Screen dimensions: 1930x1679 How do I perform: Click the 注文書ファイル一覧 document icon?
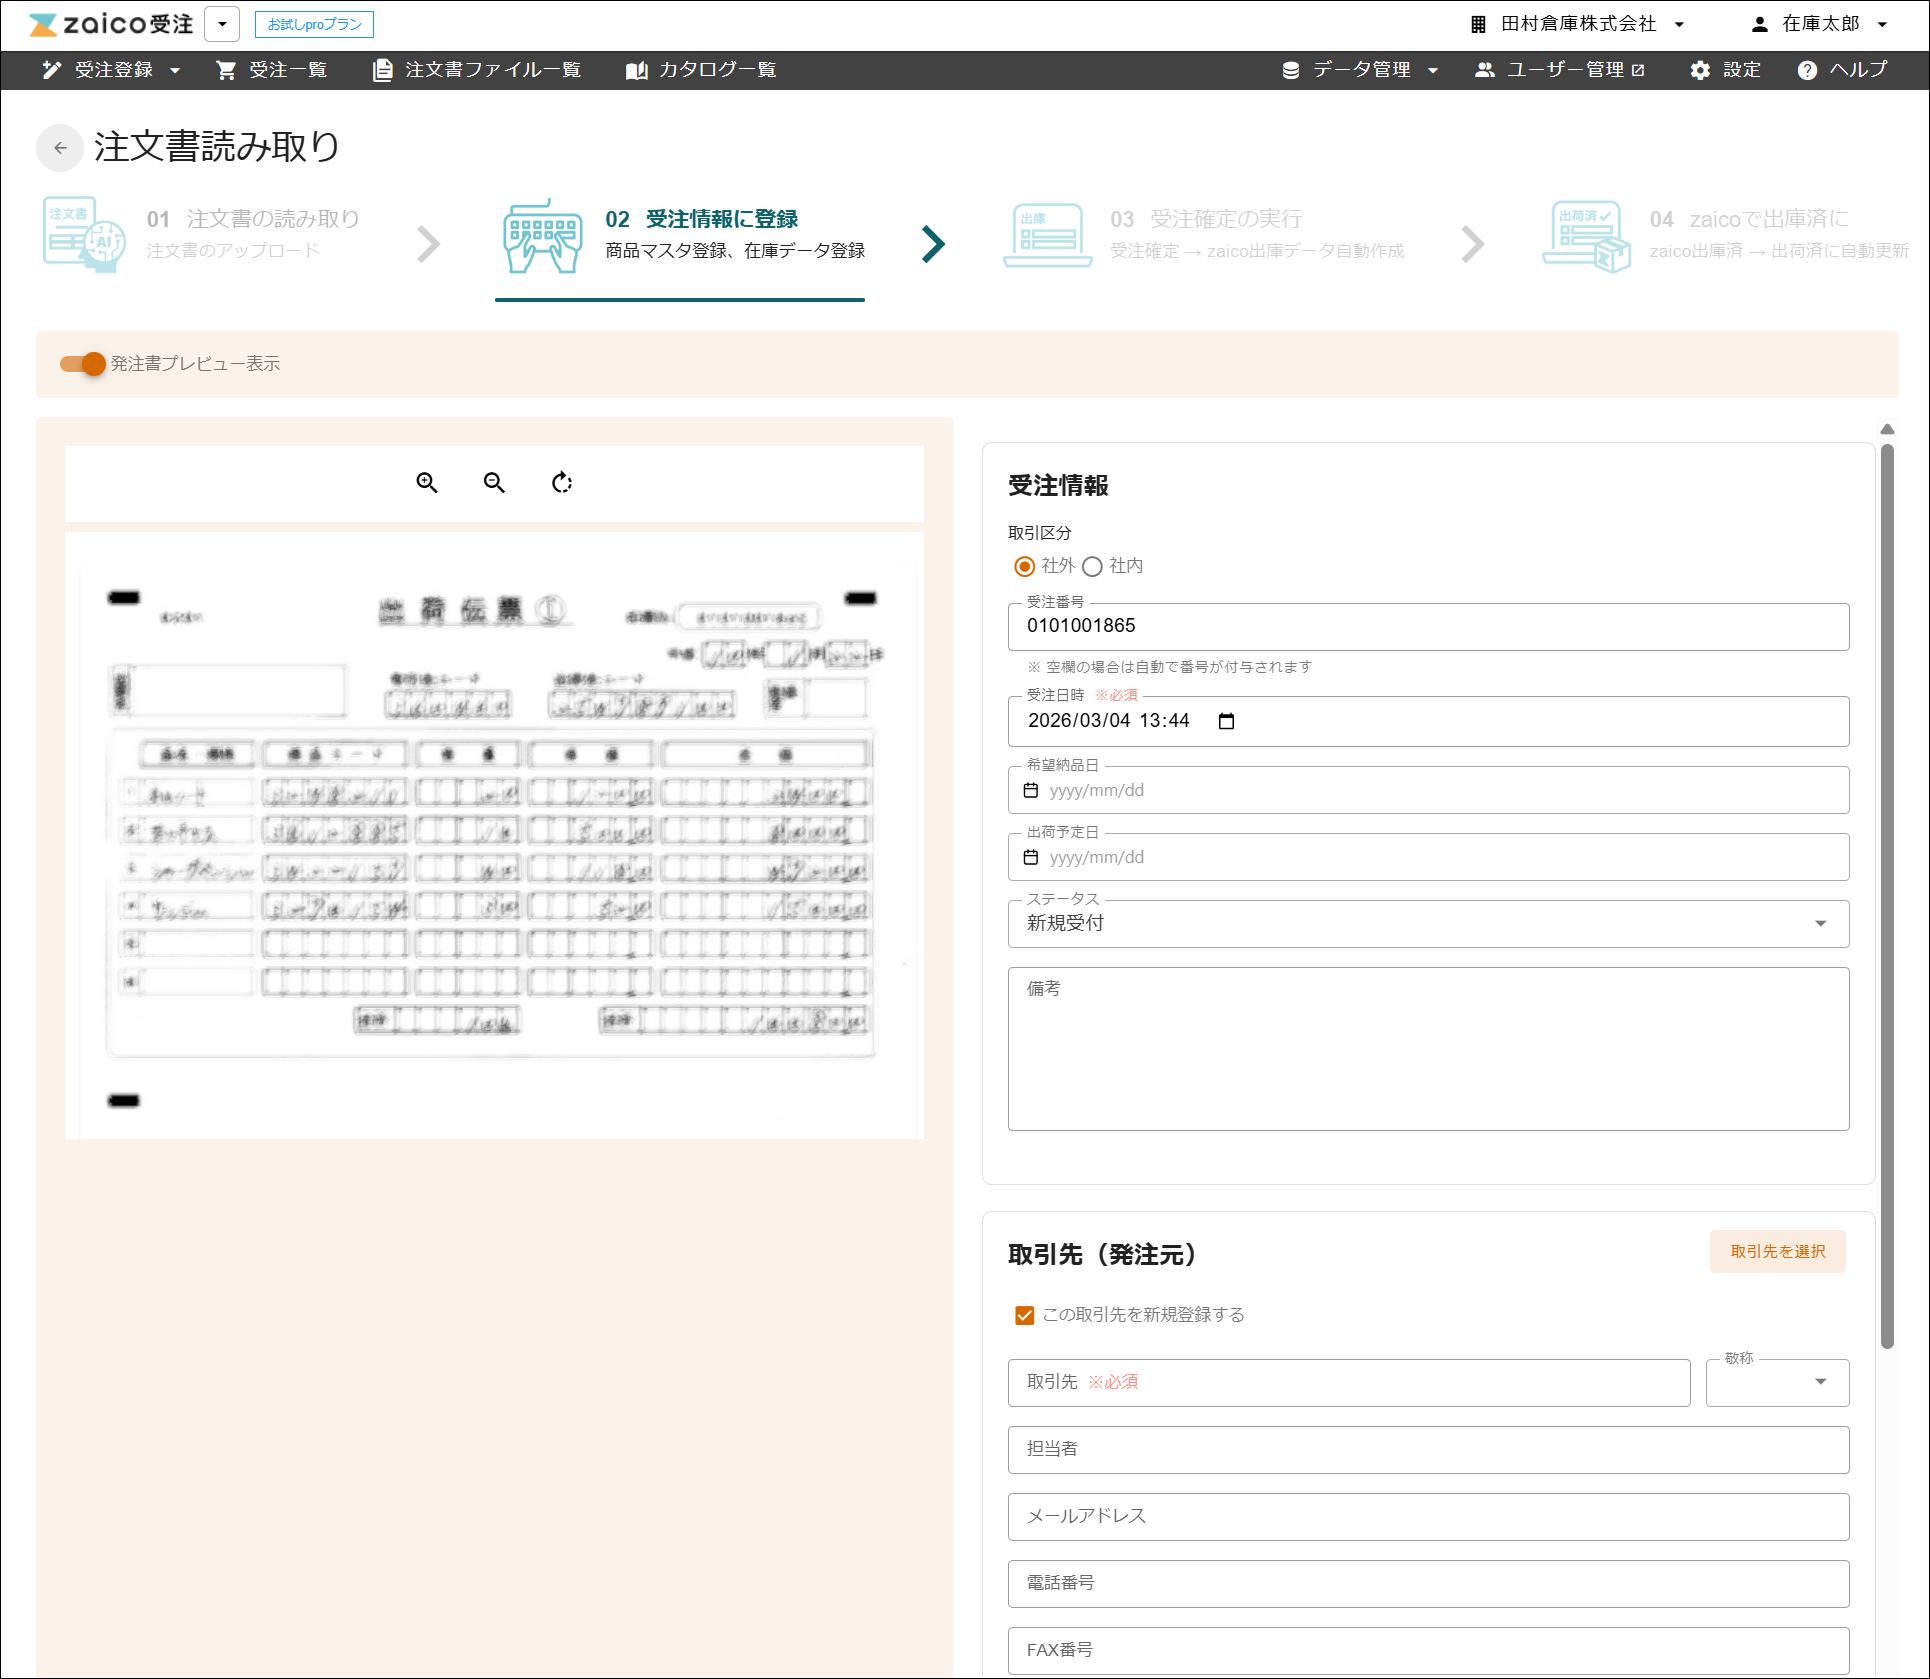point(382,70)
